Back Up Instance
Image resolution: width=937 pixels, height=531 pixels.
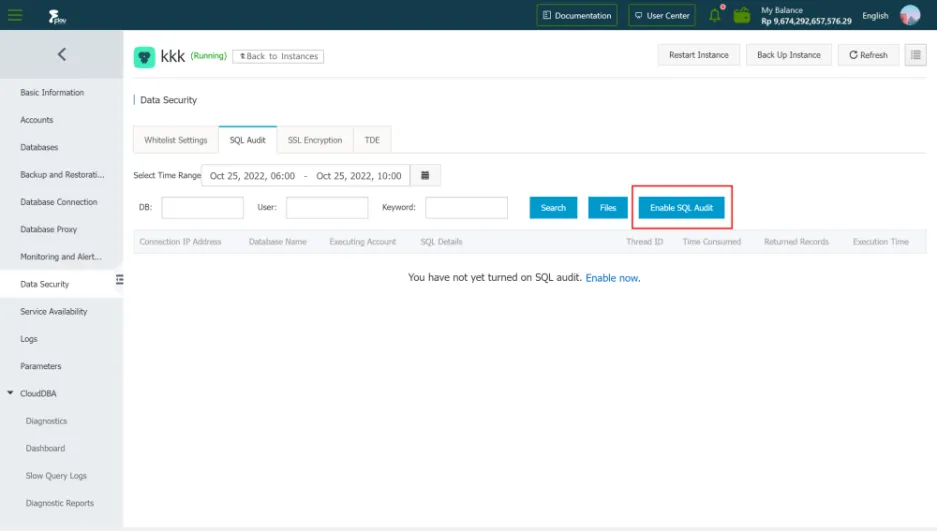(x=788, y=55)
